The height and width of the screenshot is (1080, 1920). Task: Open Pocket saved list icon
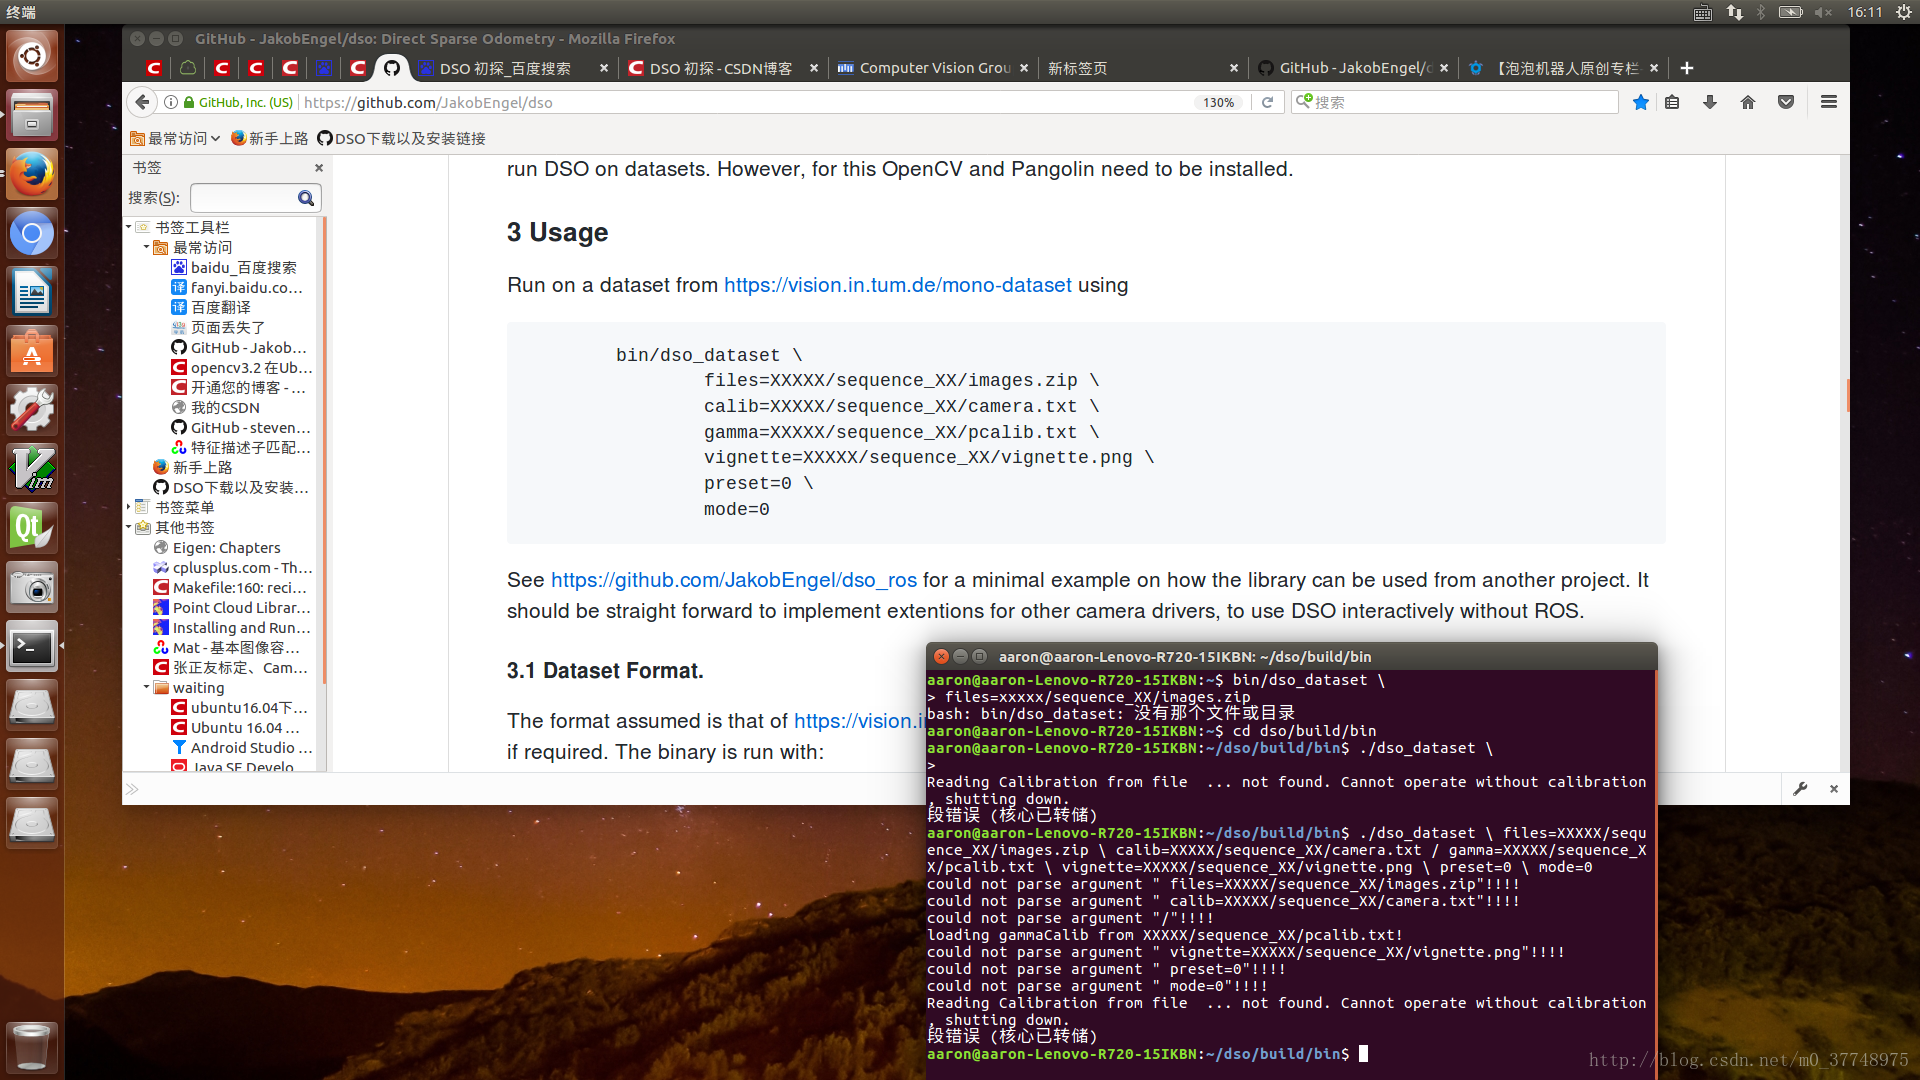pos(1786,102)
